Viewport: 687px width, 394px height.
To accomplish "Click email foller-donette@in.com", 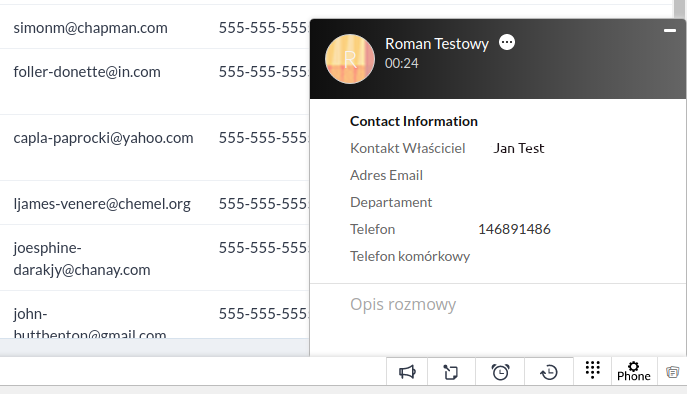I will tap(87, 72).
